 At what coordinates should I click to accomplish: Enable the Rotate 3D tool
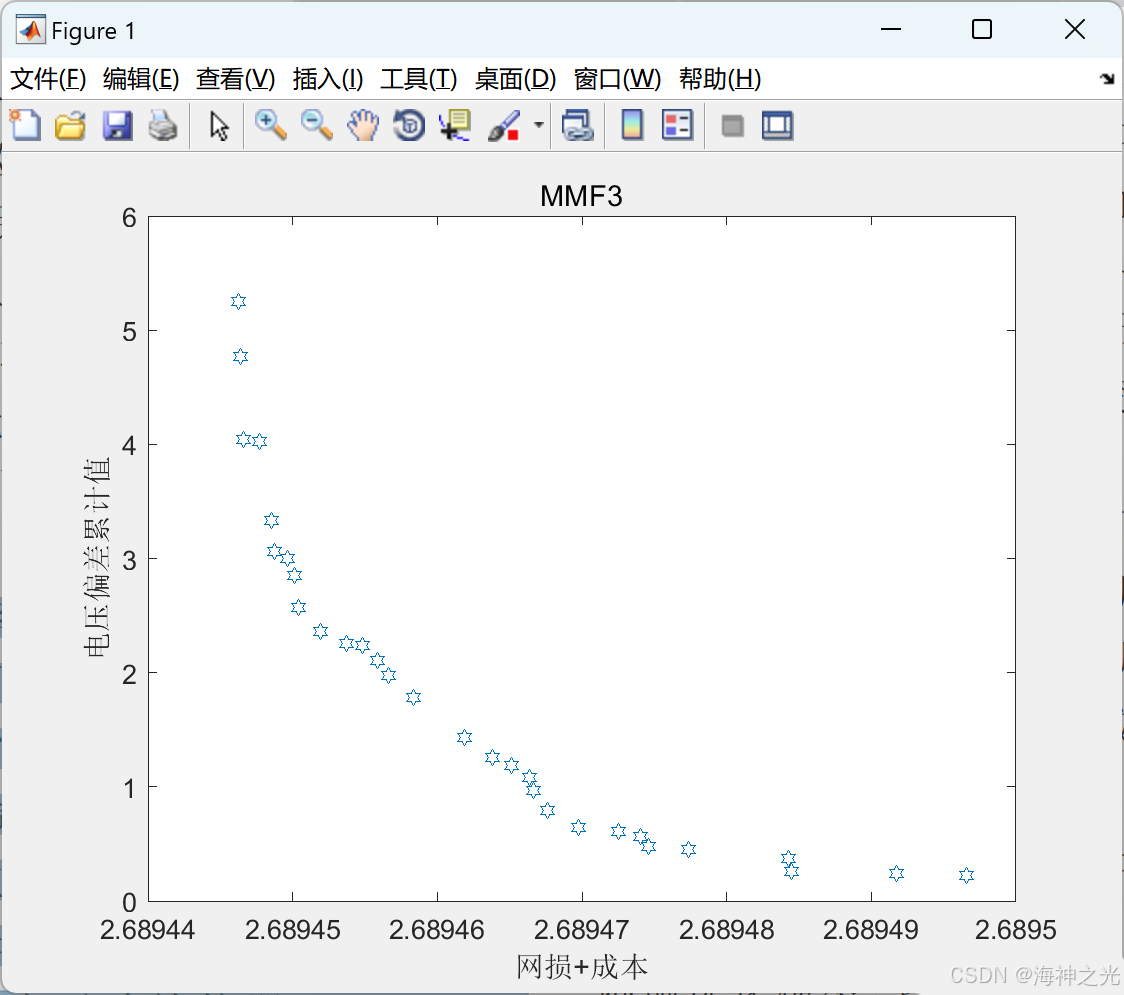[x=409, y=125]
